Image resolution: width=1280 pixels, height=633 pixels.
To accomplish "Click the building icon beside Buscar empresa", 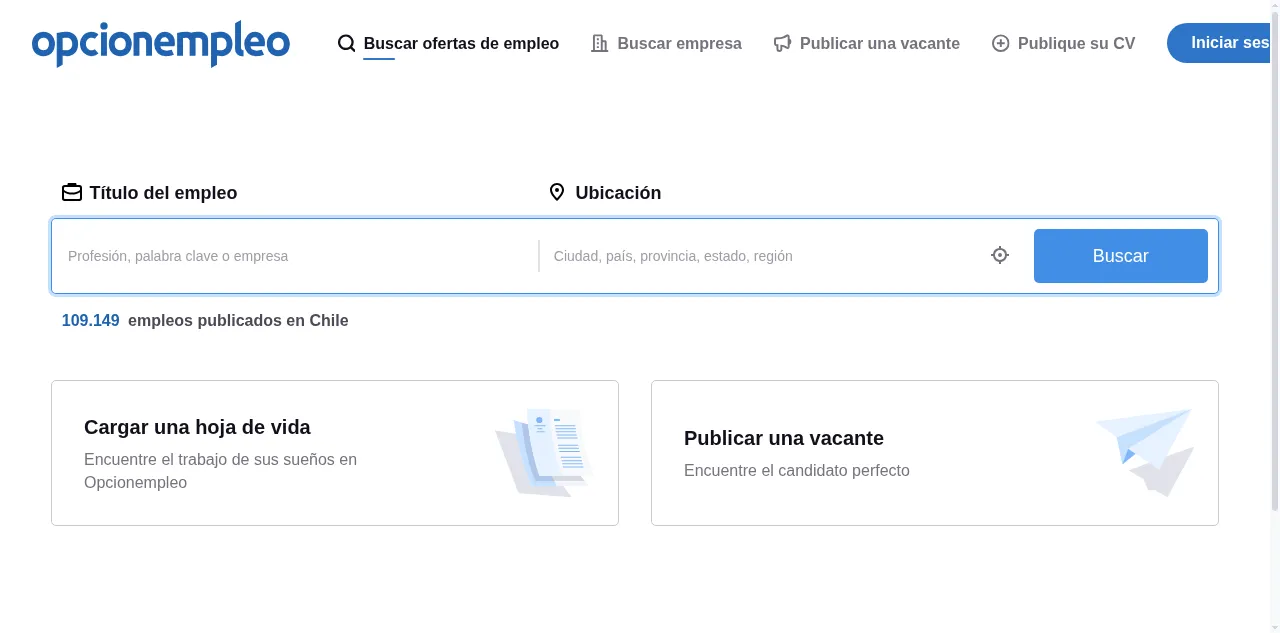I will (600, 43).
